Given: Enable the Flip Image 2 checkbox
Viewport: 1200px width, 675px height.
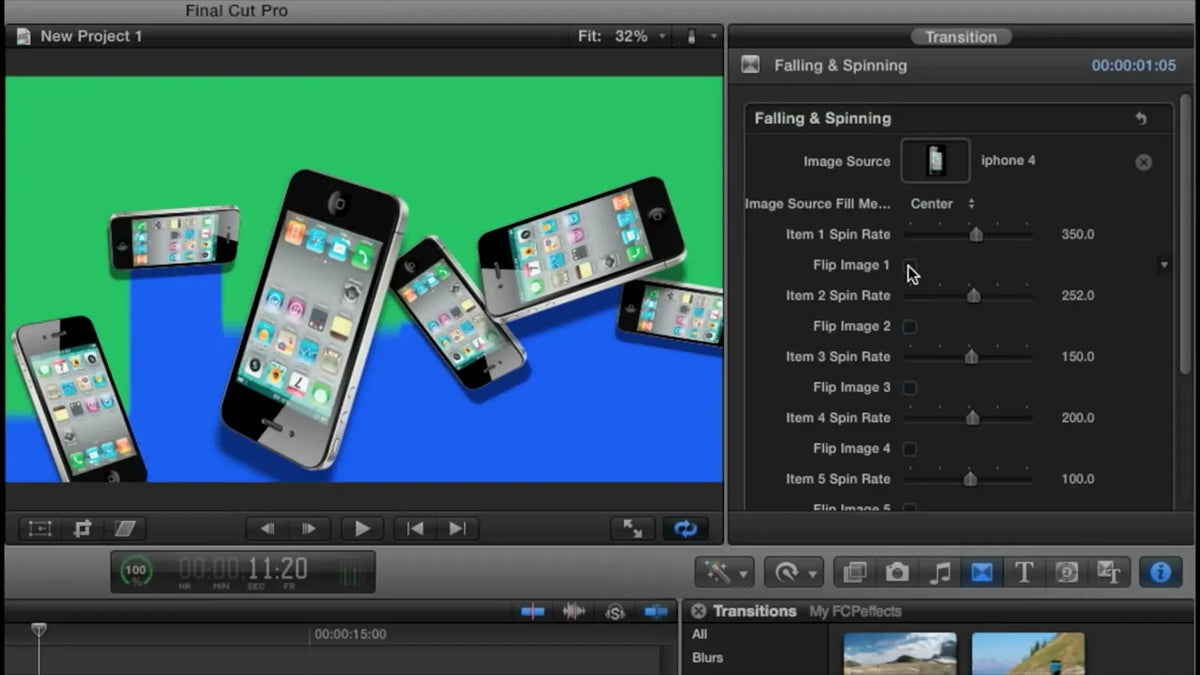Looking at the screenshot, I should [x=910, y=326].
